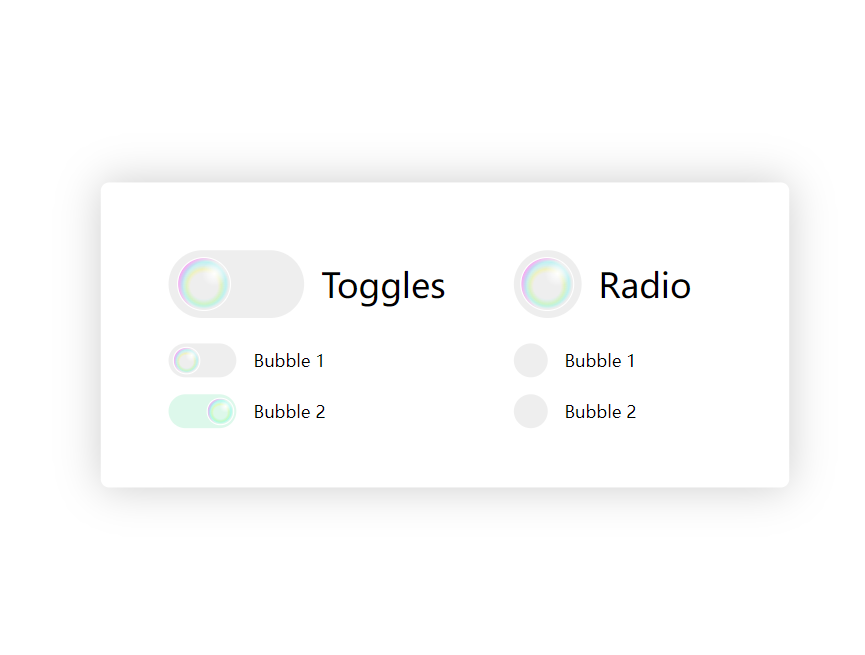865x655 pixels.
Task: Click the bubble inside the large radio button
Action: coord(547,284)
